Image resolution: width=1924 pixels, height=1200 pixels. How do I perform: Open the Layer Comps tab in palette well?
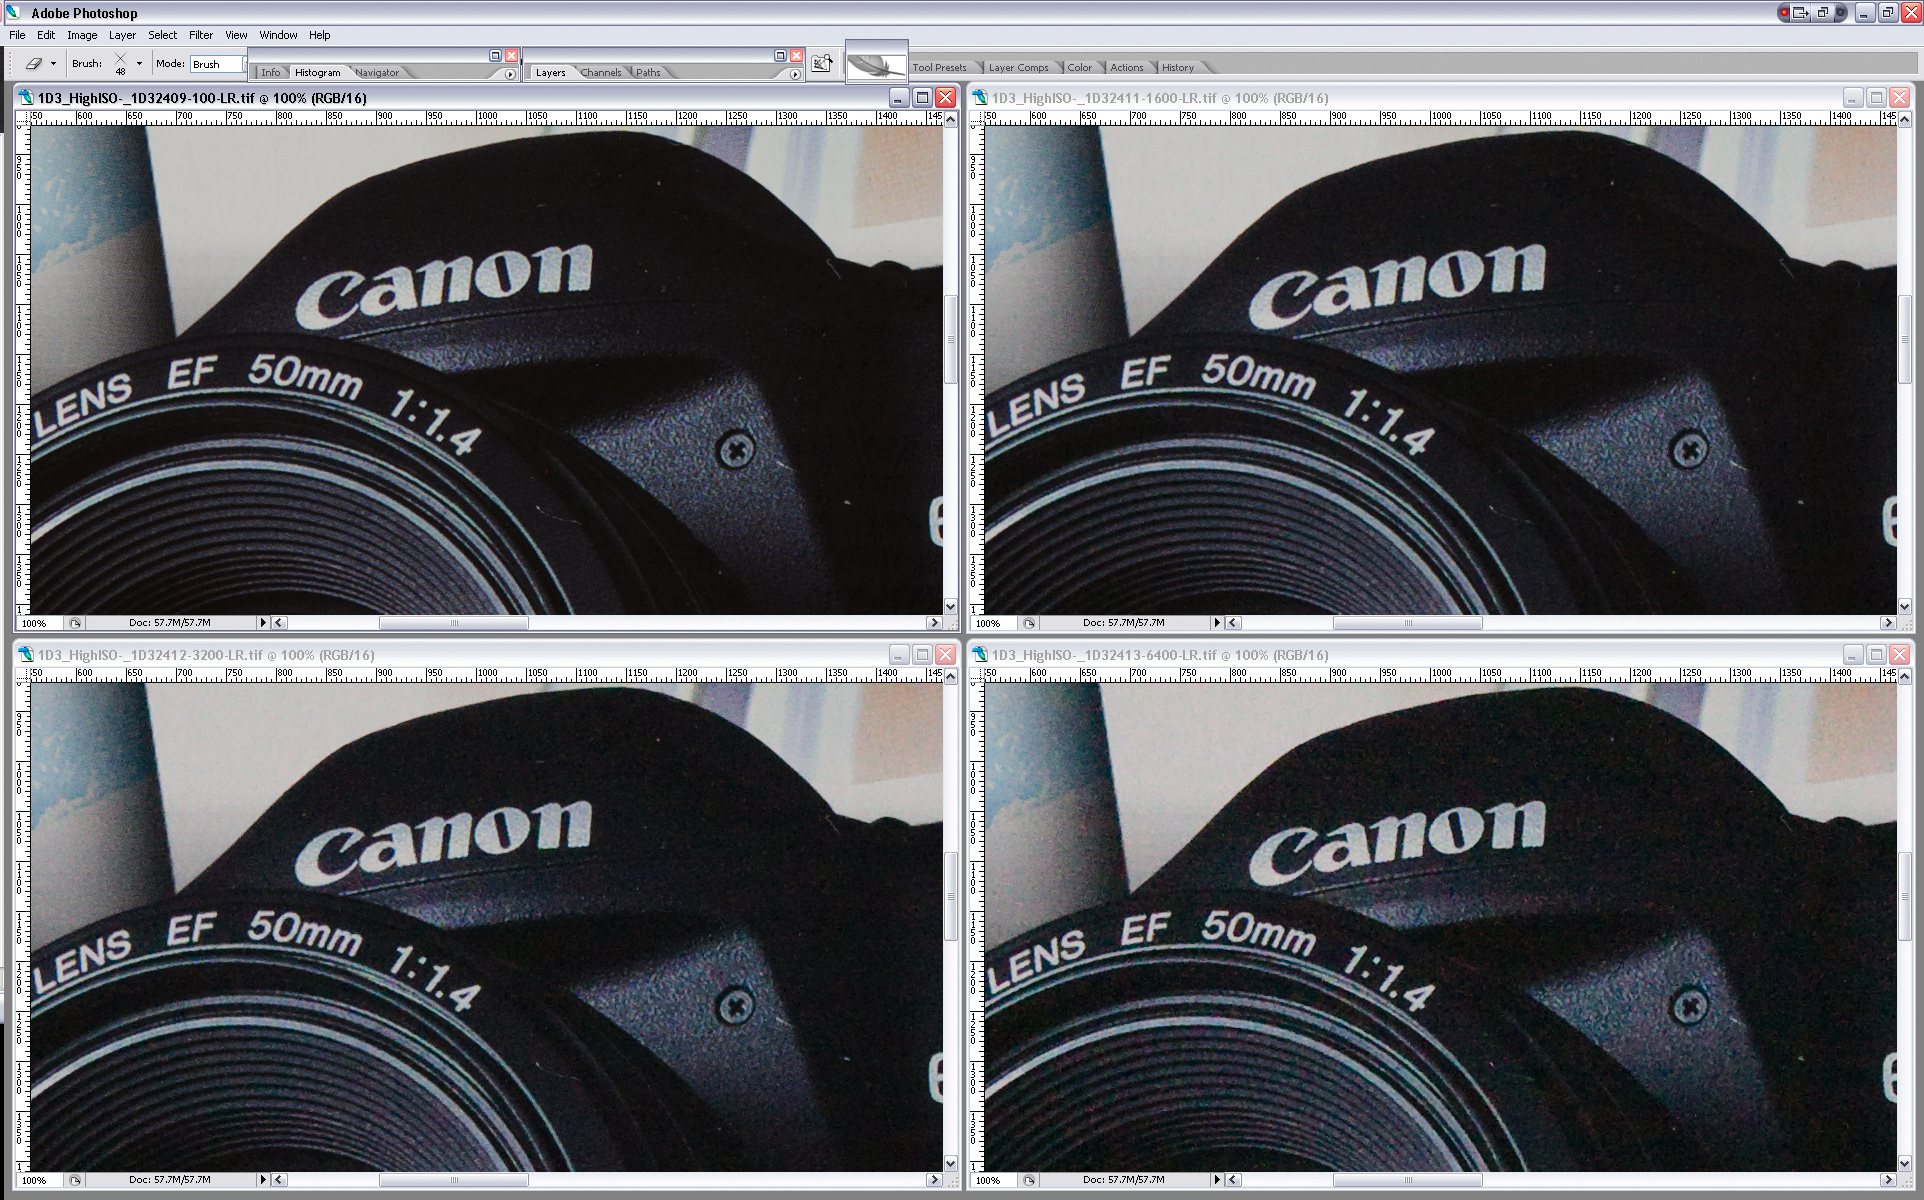coord(1018,68)
